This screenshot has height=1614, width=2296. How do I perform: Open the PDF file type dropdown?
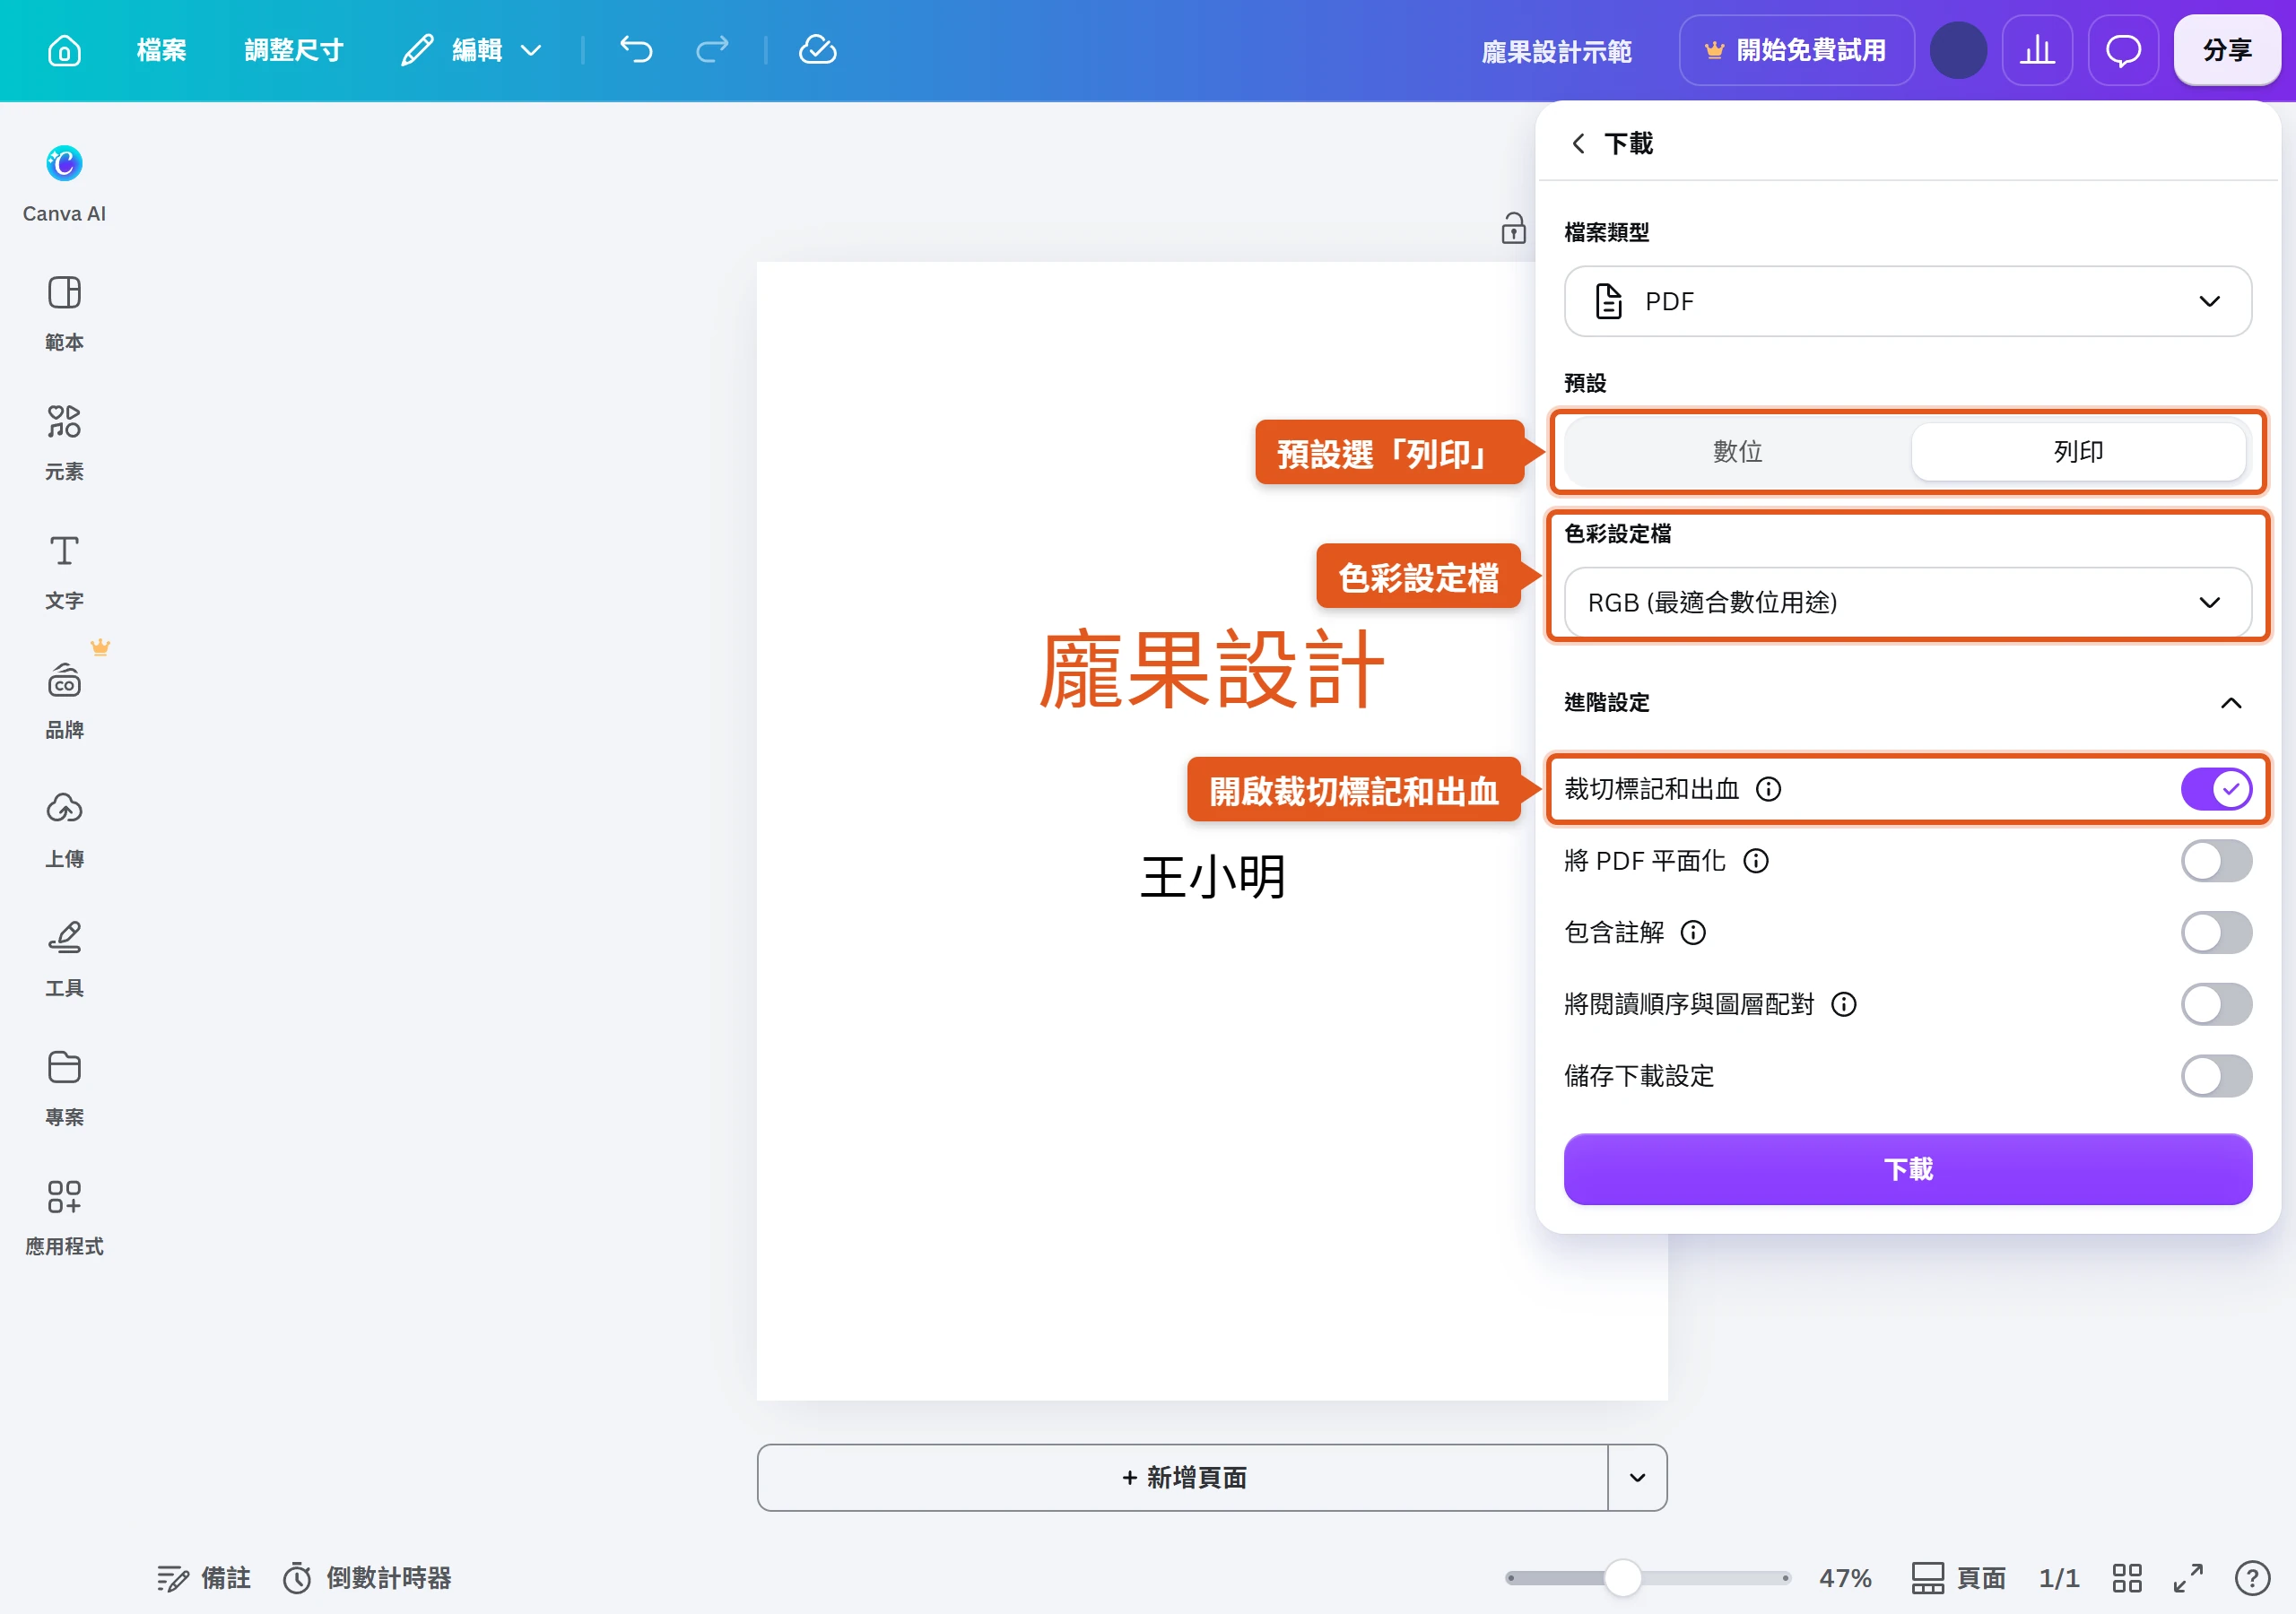coord(1907,301)
